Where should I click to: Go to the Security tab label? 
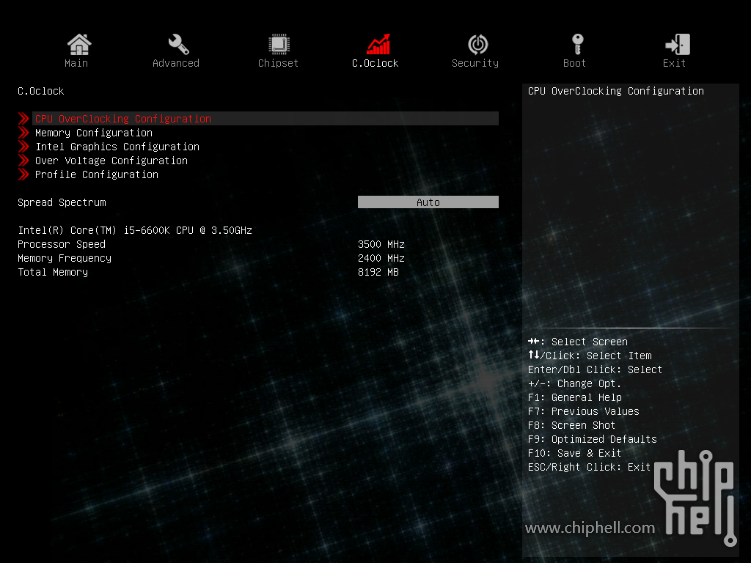(x=475, y=63)
